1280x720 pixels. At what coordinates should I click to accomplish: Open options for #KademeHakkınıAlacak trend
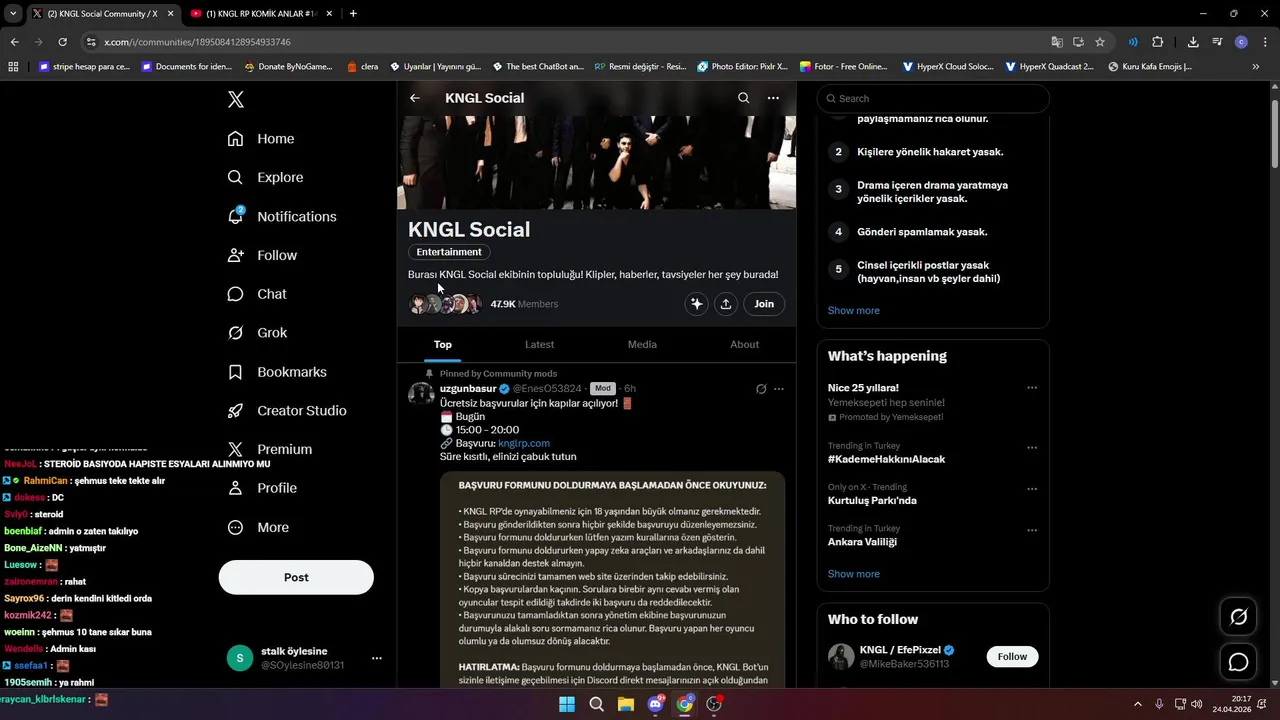[x=1032, y=447]
